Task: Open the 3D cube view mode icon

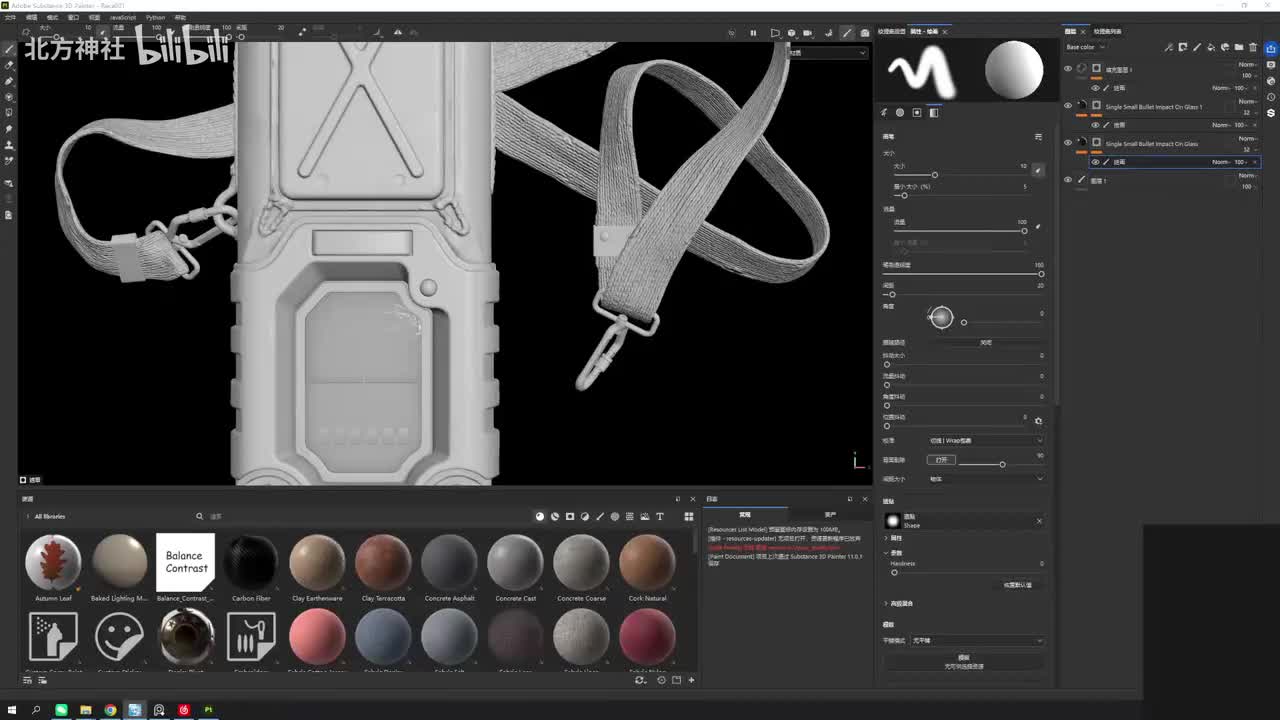Action: coord(792,33)
